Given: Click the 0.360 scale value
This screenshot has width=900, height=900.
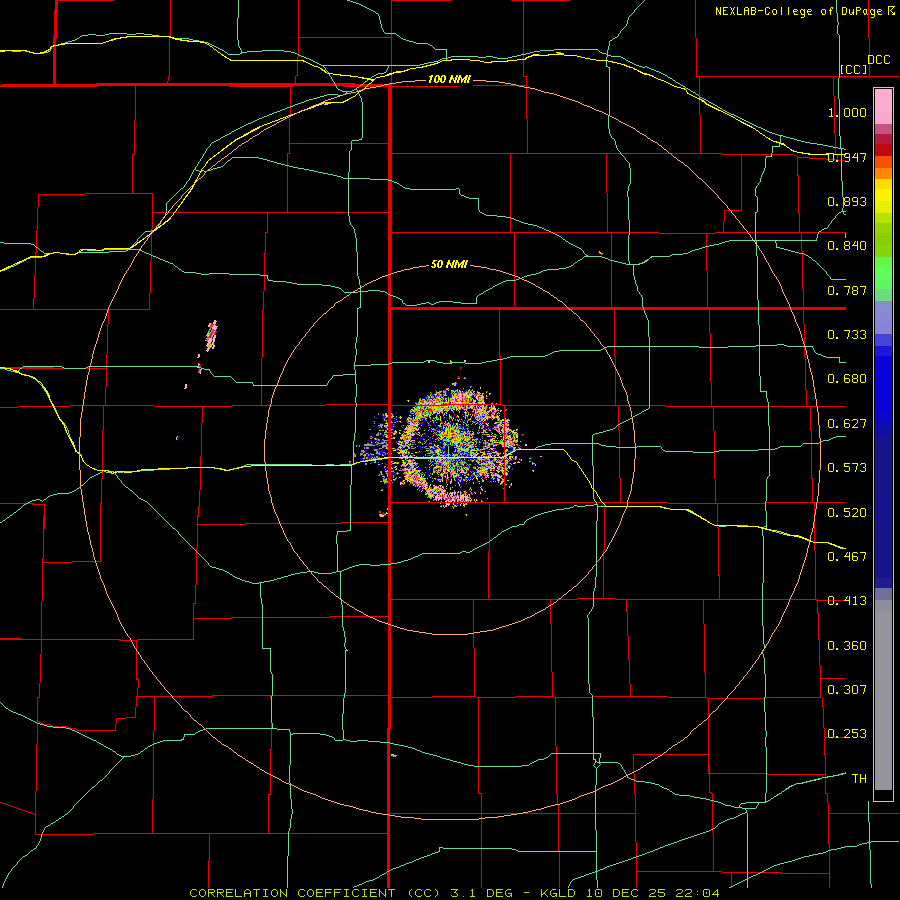Looking at the screenshot, I should tap(847, 645).
